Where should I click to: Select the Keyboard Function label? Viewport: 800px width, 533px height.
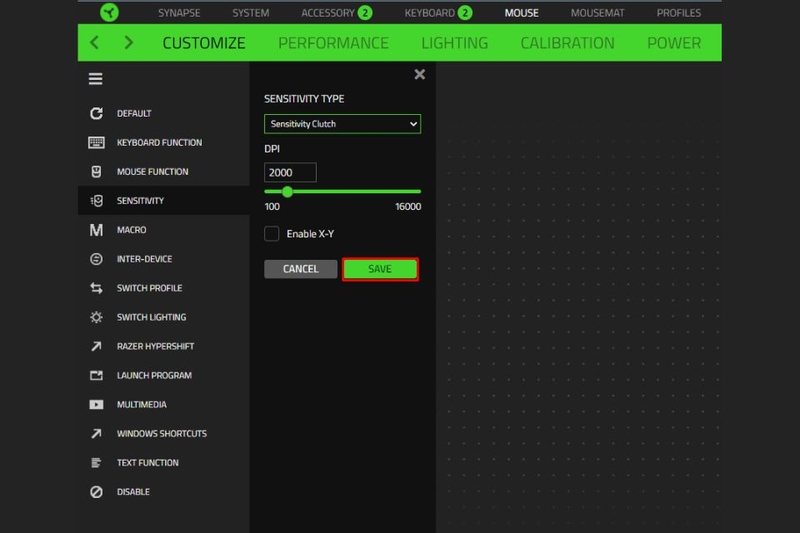[x=159, y=142]
